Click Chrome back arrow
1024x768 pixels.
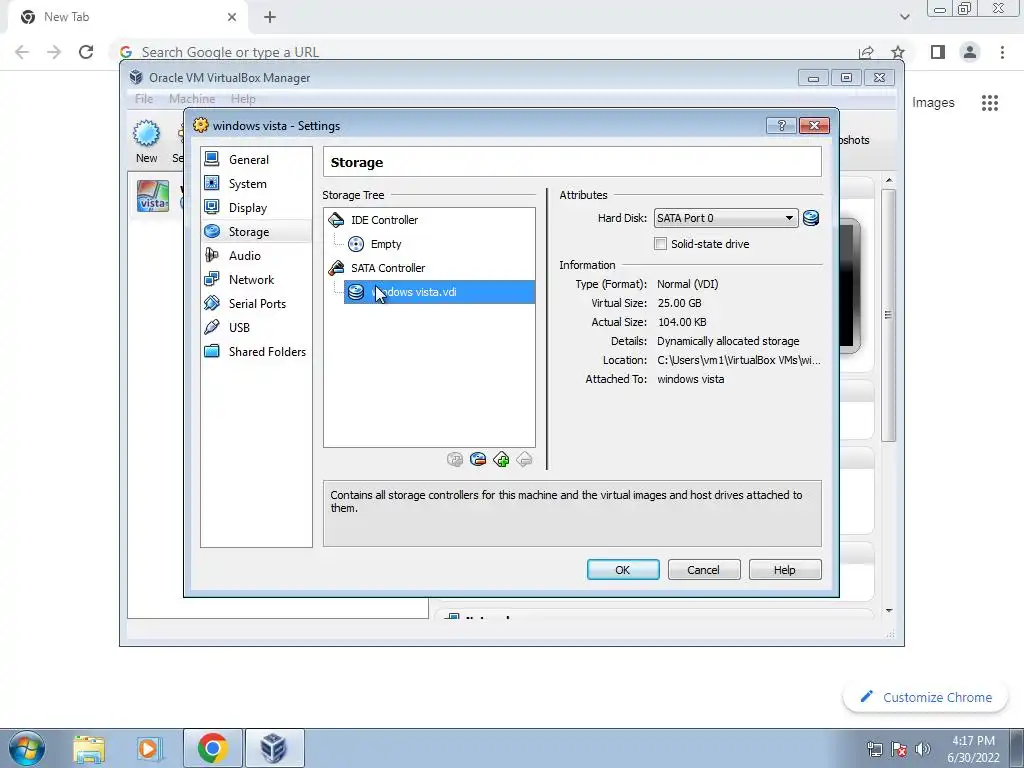[22, 52]
